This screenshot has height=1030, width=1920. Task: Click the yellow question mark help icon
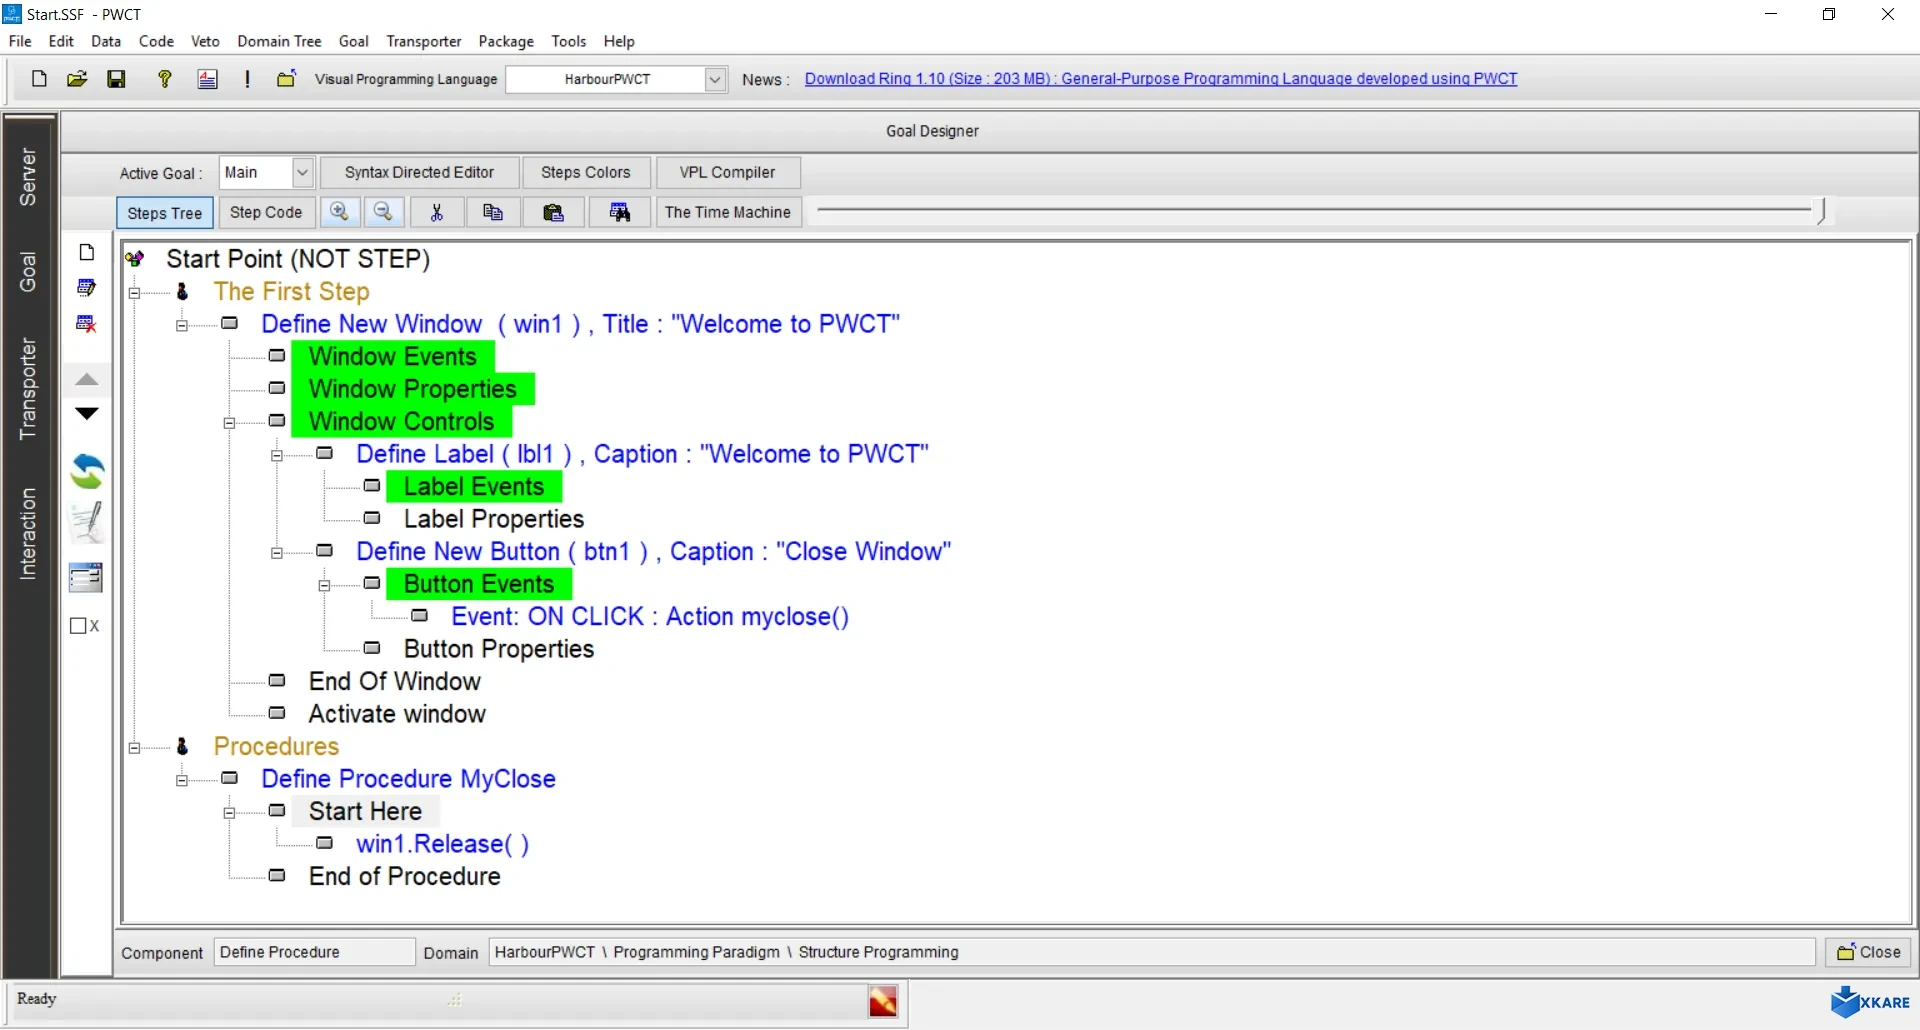[165, 79]
